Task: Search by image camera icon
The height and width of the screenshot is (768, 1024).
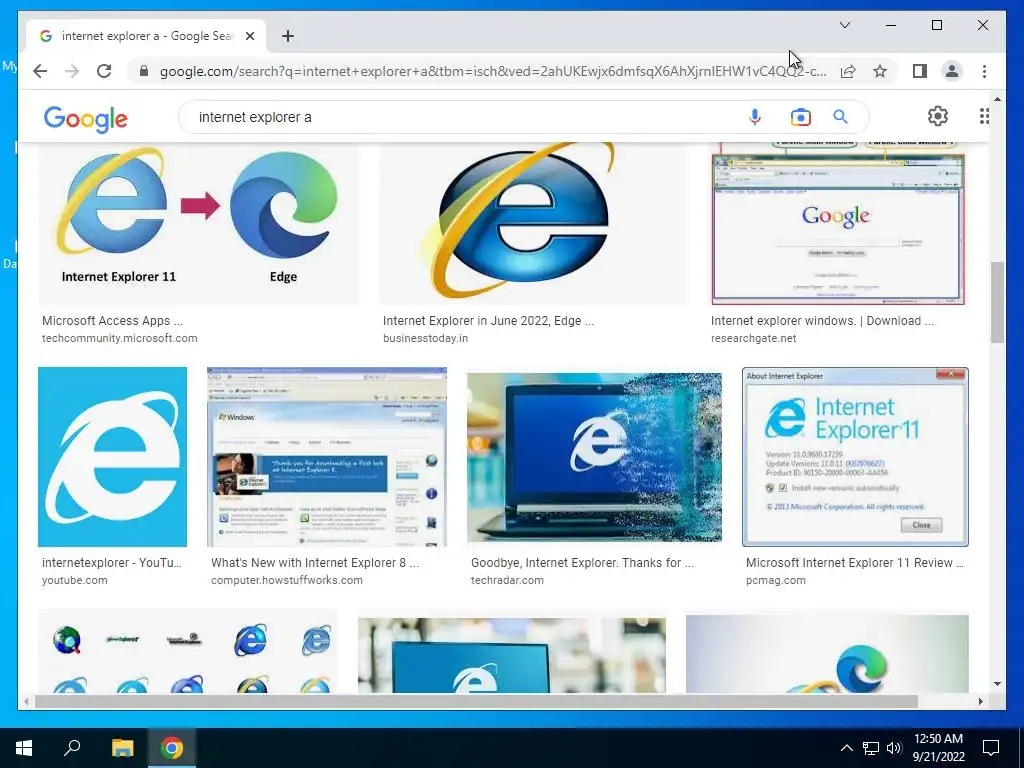Action: 800,117
